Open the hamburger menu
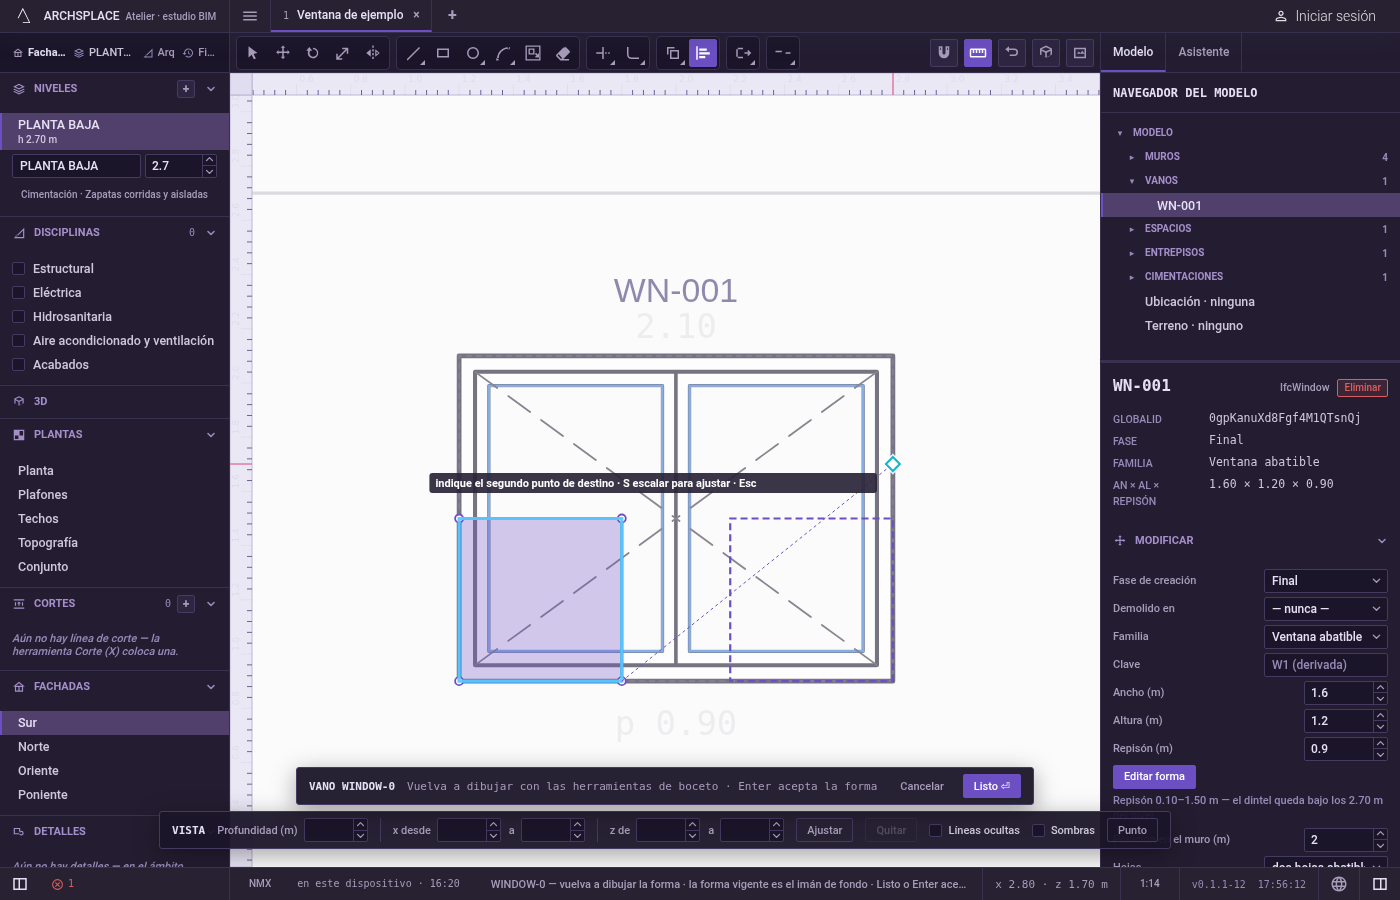1400x900 pixels. [250, 16]
